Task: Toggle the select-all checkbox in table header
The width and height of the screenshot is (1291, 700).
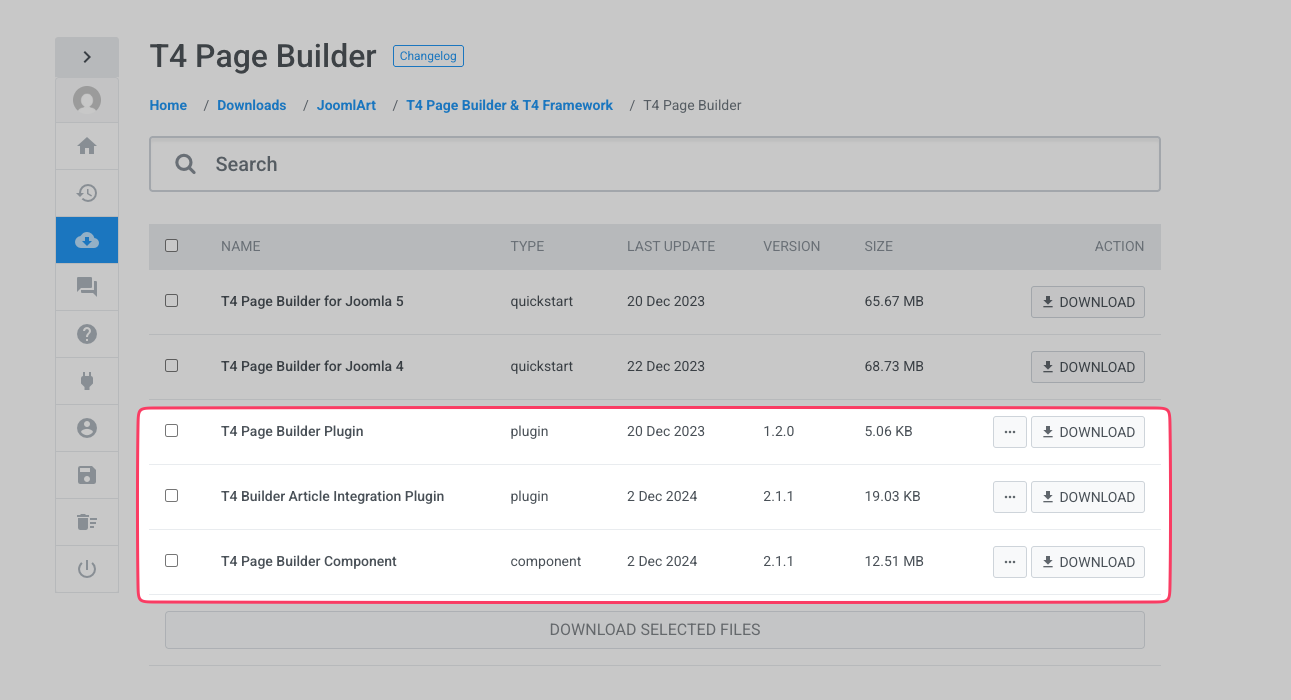Action: (x=171, y=245)
